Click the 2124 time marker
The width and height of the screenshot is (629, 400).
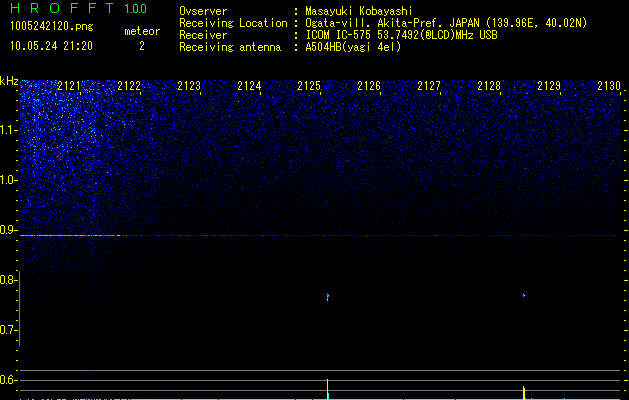249,86
